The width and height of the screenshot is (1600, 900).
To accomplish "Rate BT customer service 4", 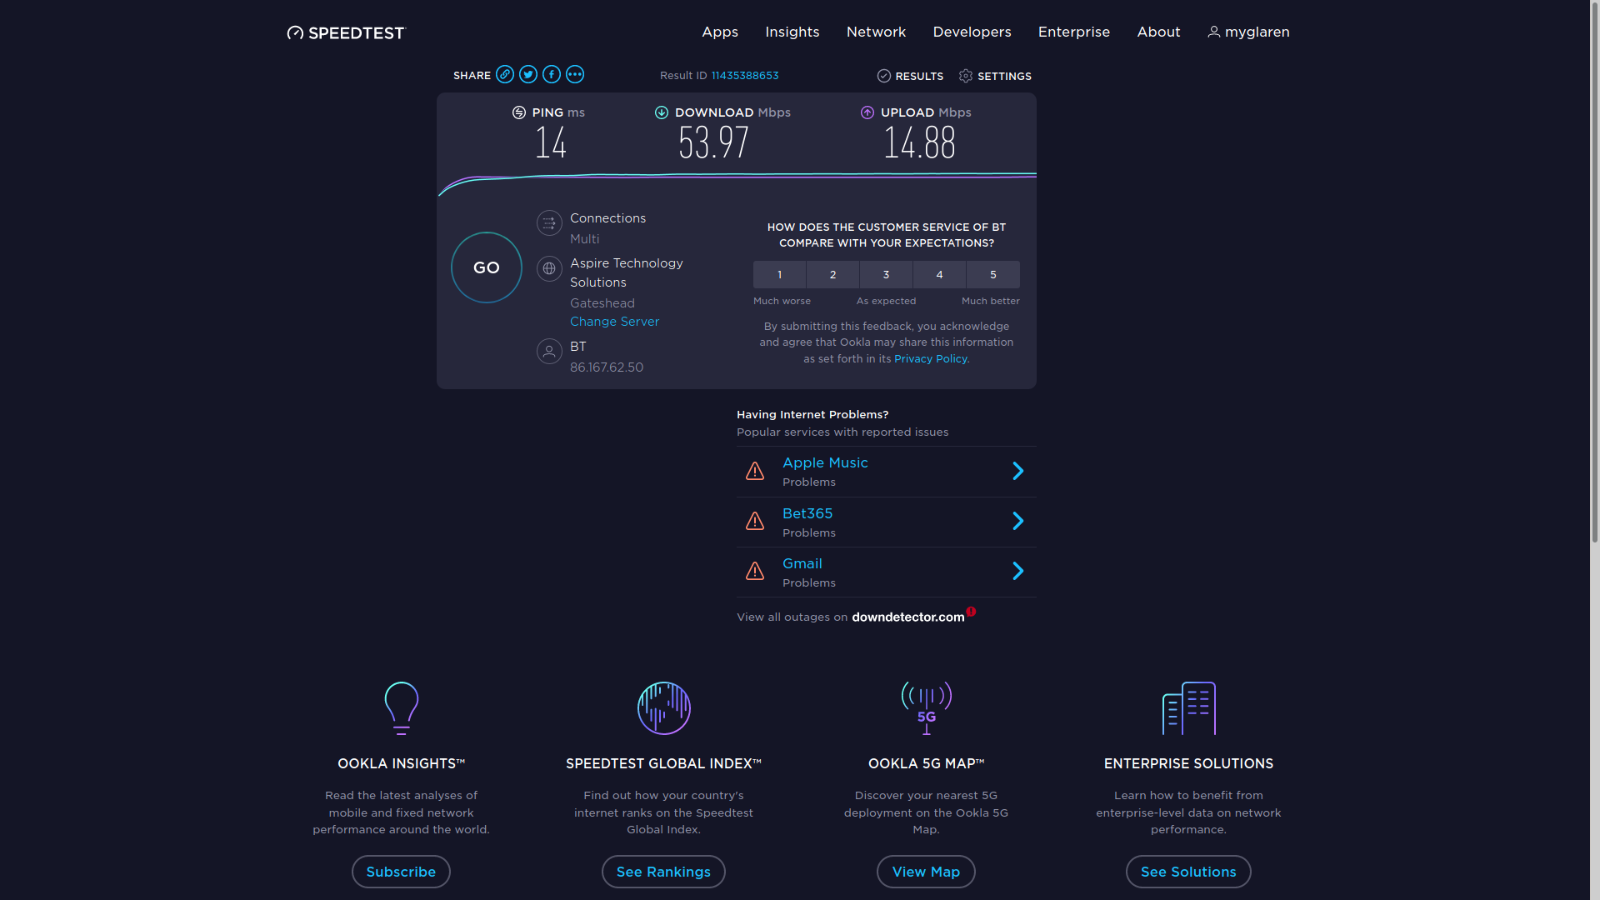I will (940, 275).
